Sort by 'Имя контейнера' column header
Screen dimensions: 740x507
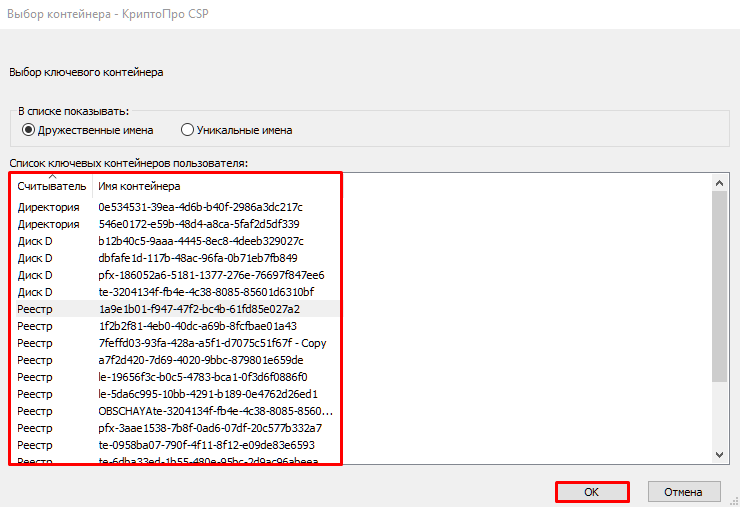pyautogui.click(x=139, y=186)
